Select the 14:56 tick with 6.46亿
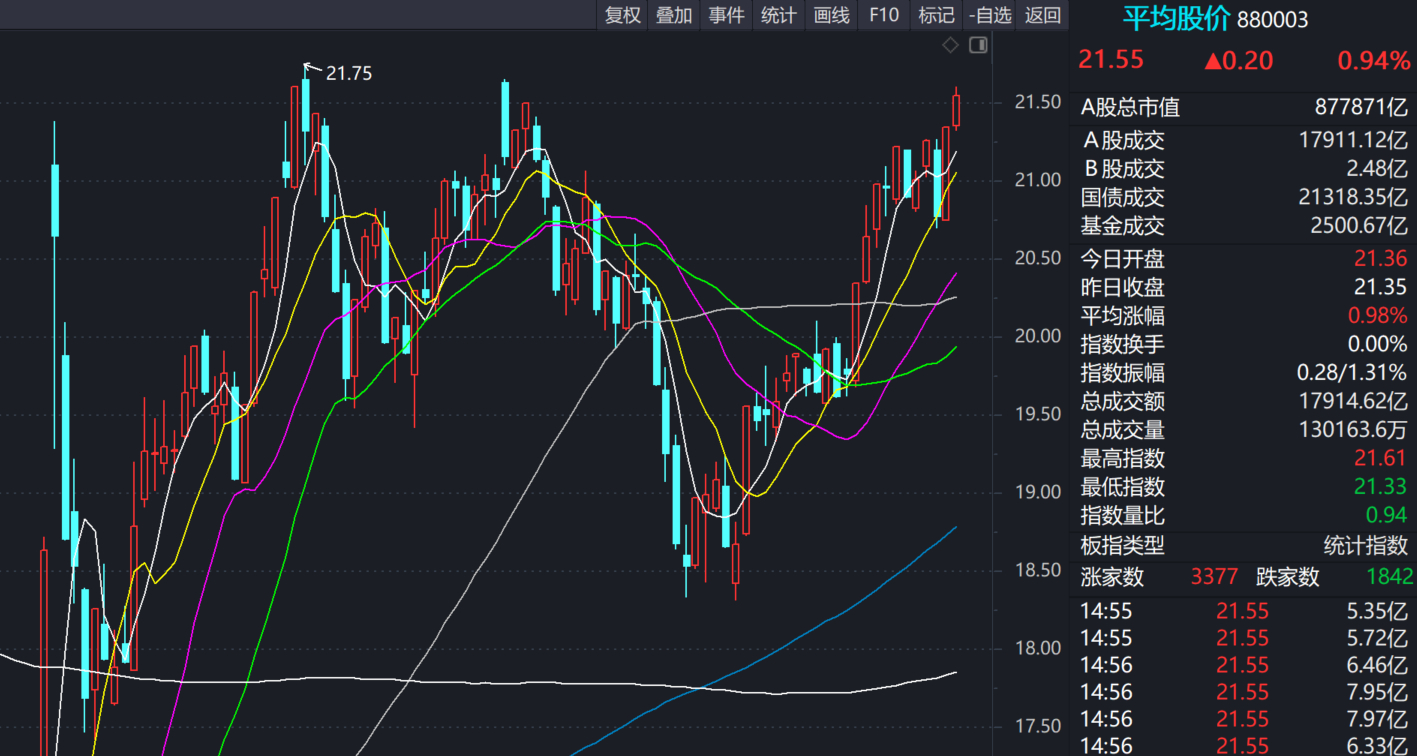The height and width of the screenshot is (756, 1417). pyautogui.click(x=1244, y=665)
